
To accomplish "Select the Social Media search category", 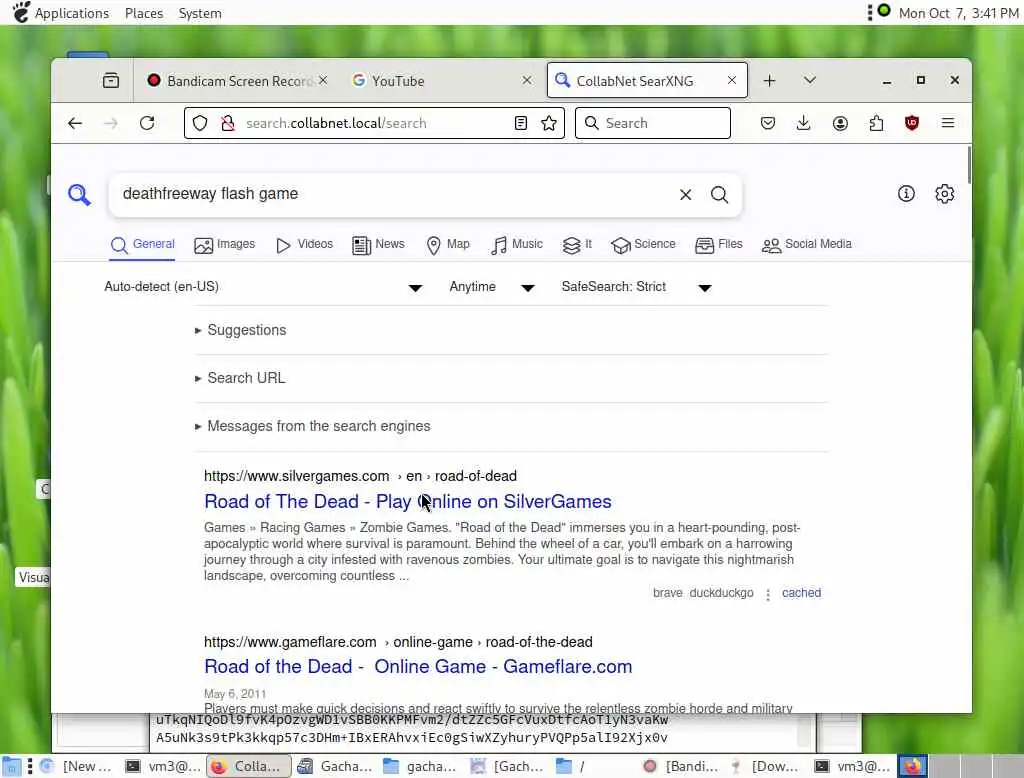I will 807,244.
